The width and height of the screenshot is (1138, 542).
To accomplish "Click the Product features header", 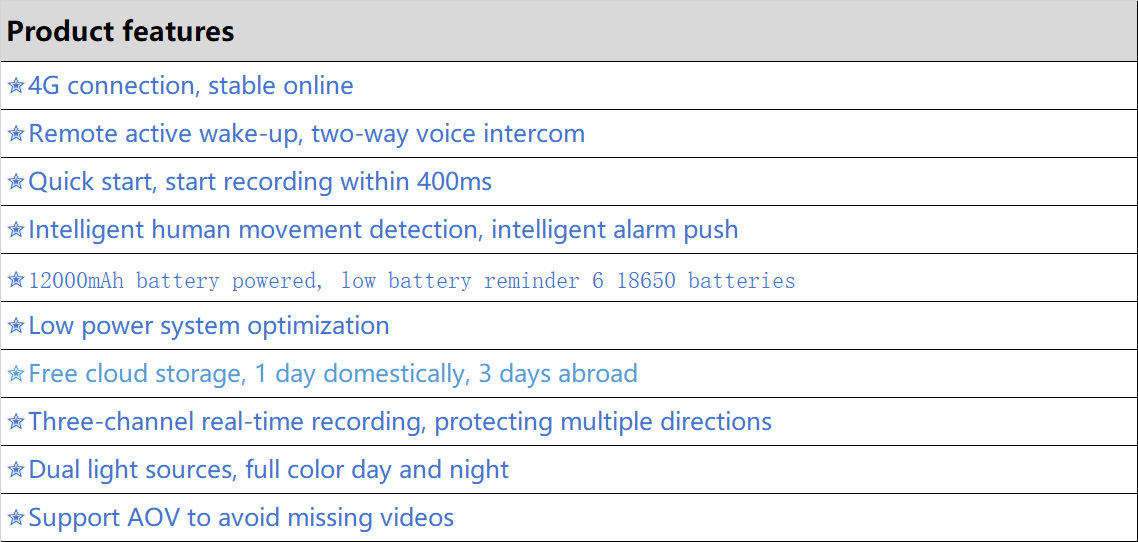I will 120,31.
